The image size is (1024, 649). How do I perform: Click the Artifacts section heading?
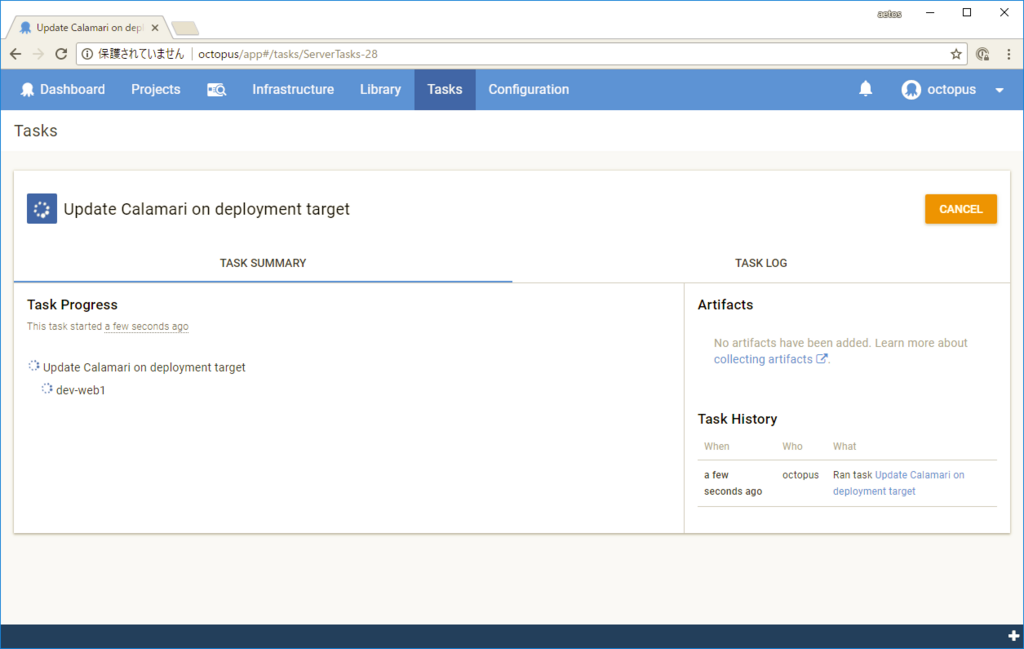coord(725,305)
